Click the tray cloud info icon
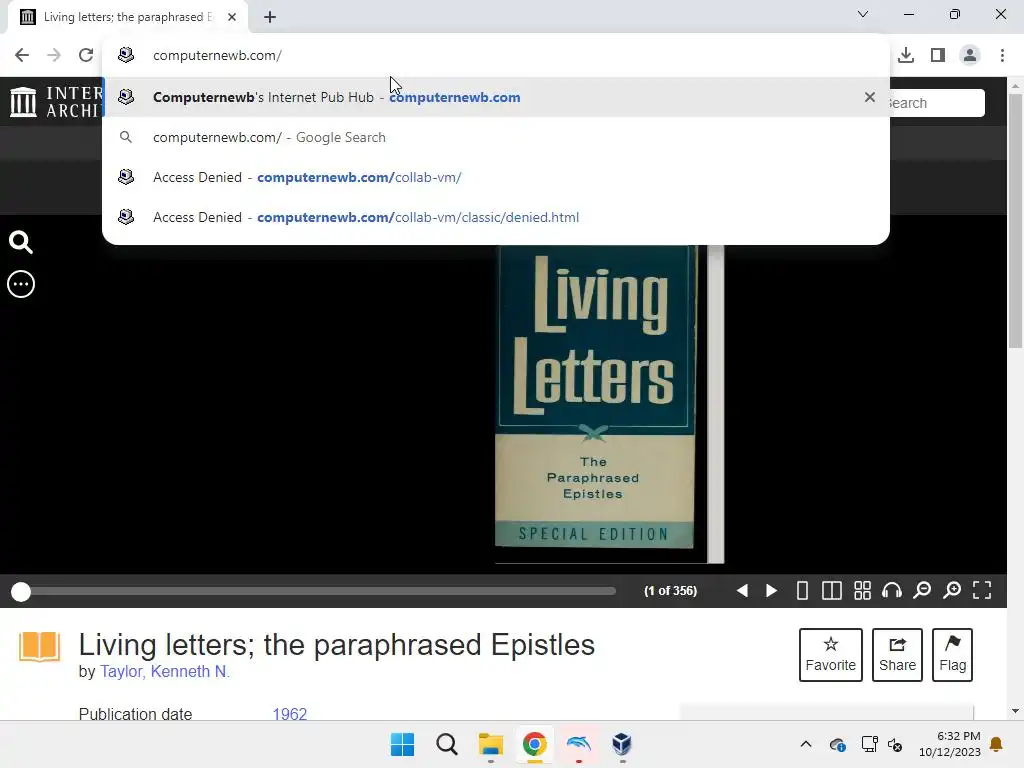The image size is (1024, 768). tap(838, 744)
